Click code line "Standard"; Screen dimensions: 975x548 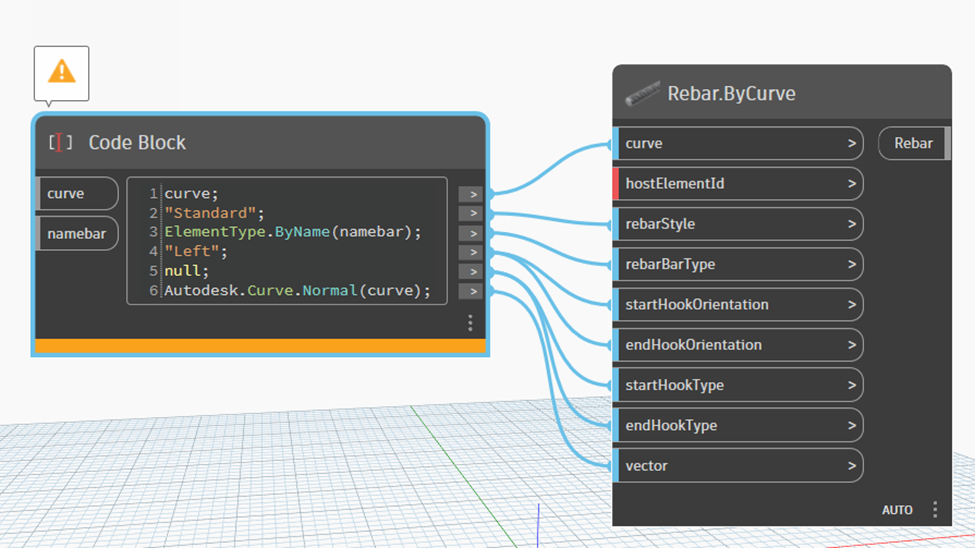215,213
